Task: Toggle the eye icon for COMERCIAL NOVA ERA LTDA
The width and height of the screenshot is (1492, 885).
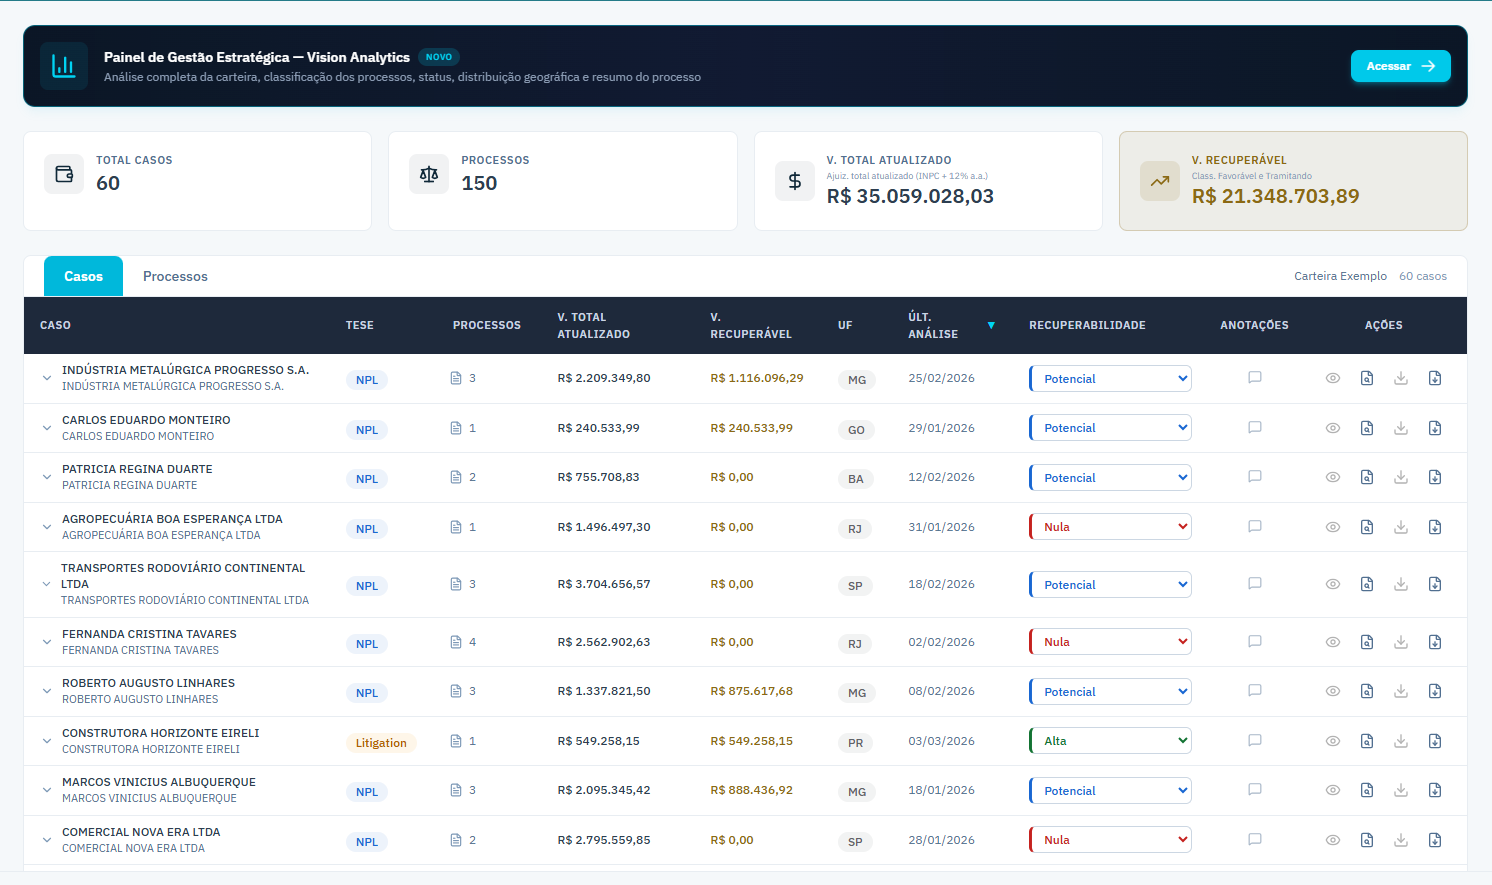Action: 1332,839
